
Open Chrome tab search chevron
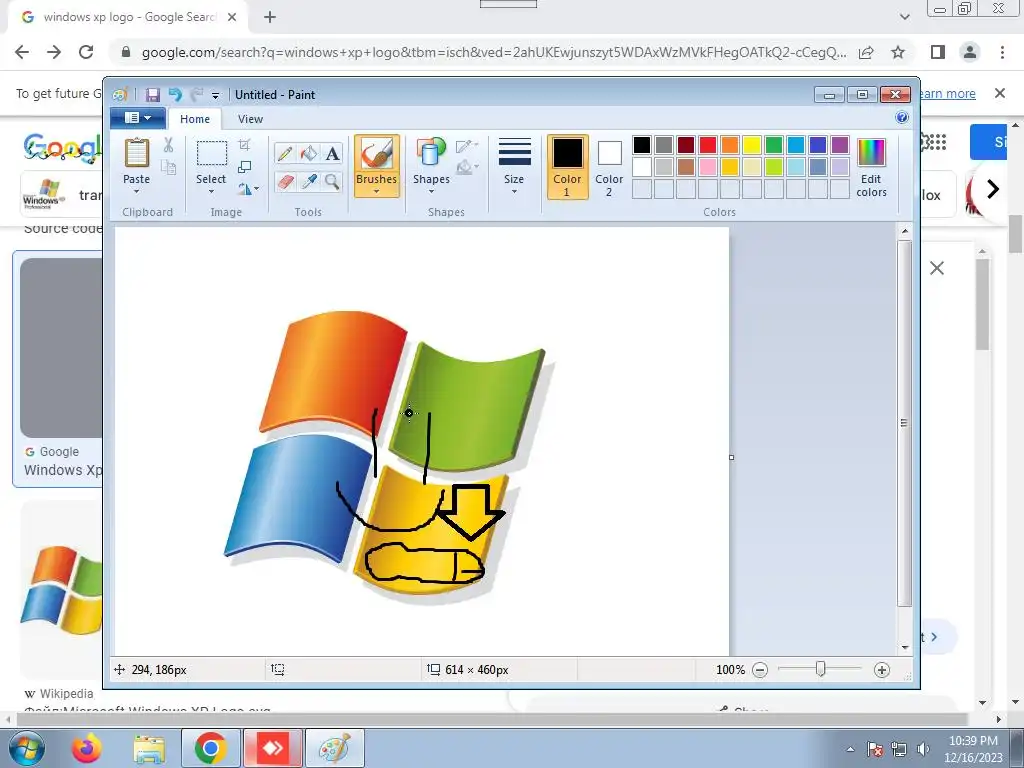(904, 17)
